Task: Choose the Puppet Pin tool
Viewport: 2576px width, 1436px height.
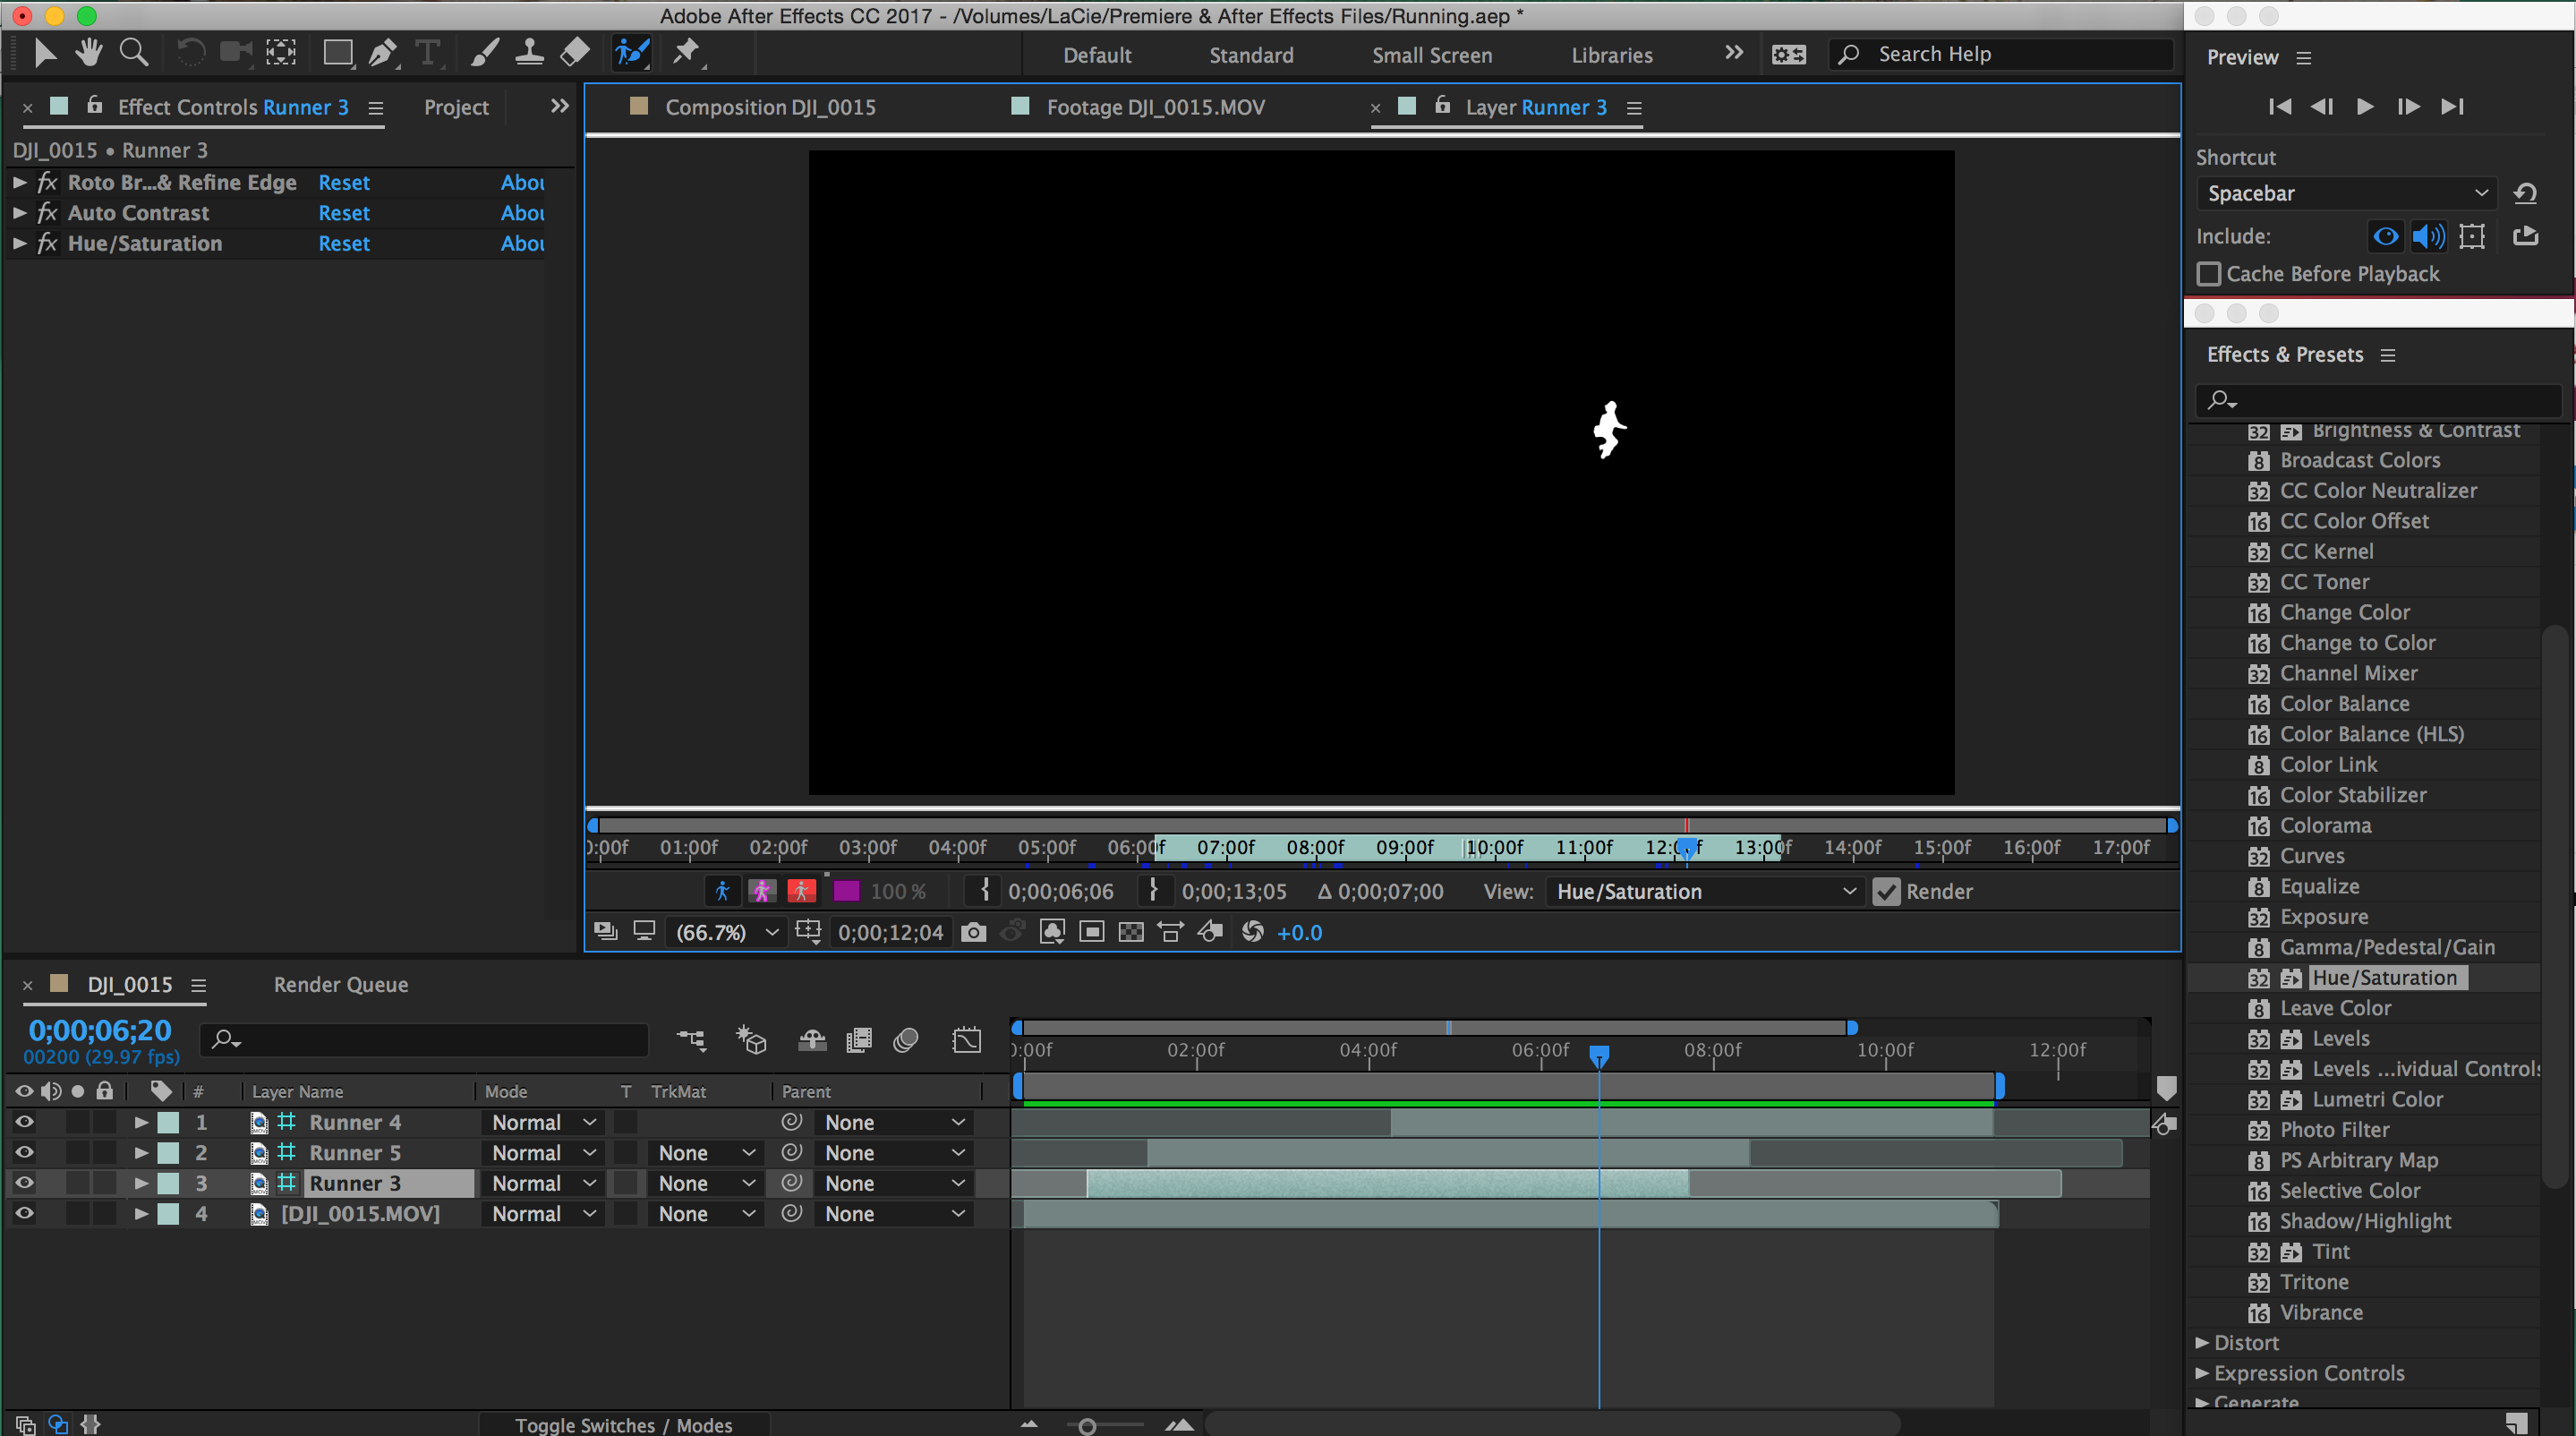Action: [686, 53]
